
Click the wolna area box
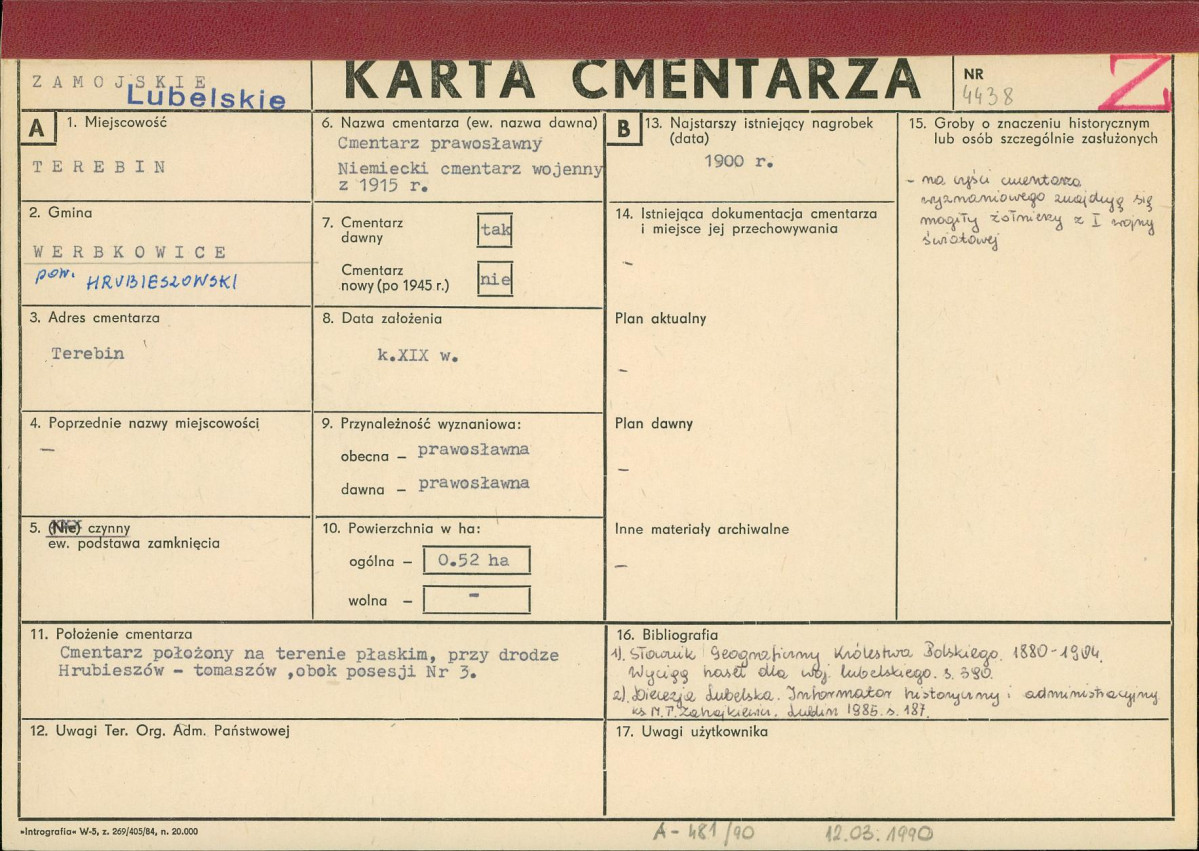(476, 599)
